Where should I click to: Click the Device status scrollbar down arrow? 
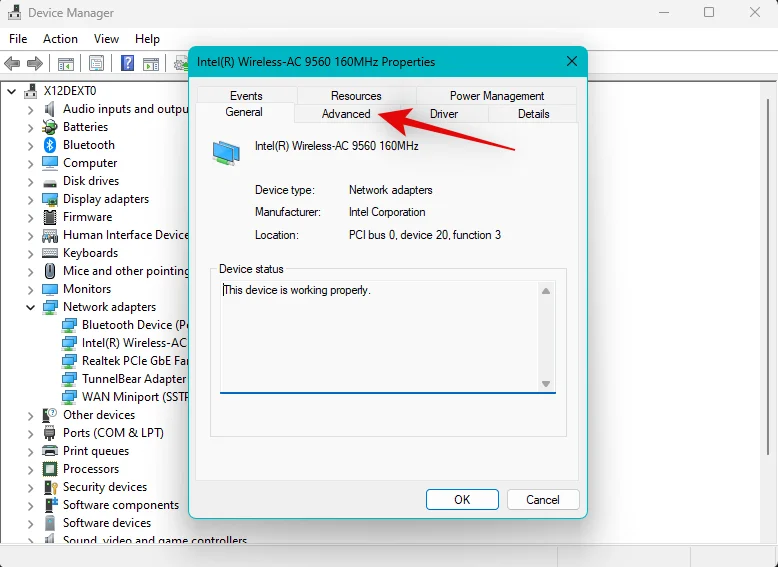pyautogui.click(x=546, y=384)
